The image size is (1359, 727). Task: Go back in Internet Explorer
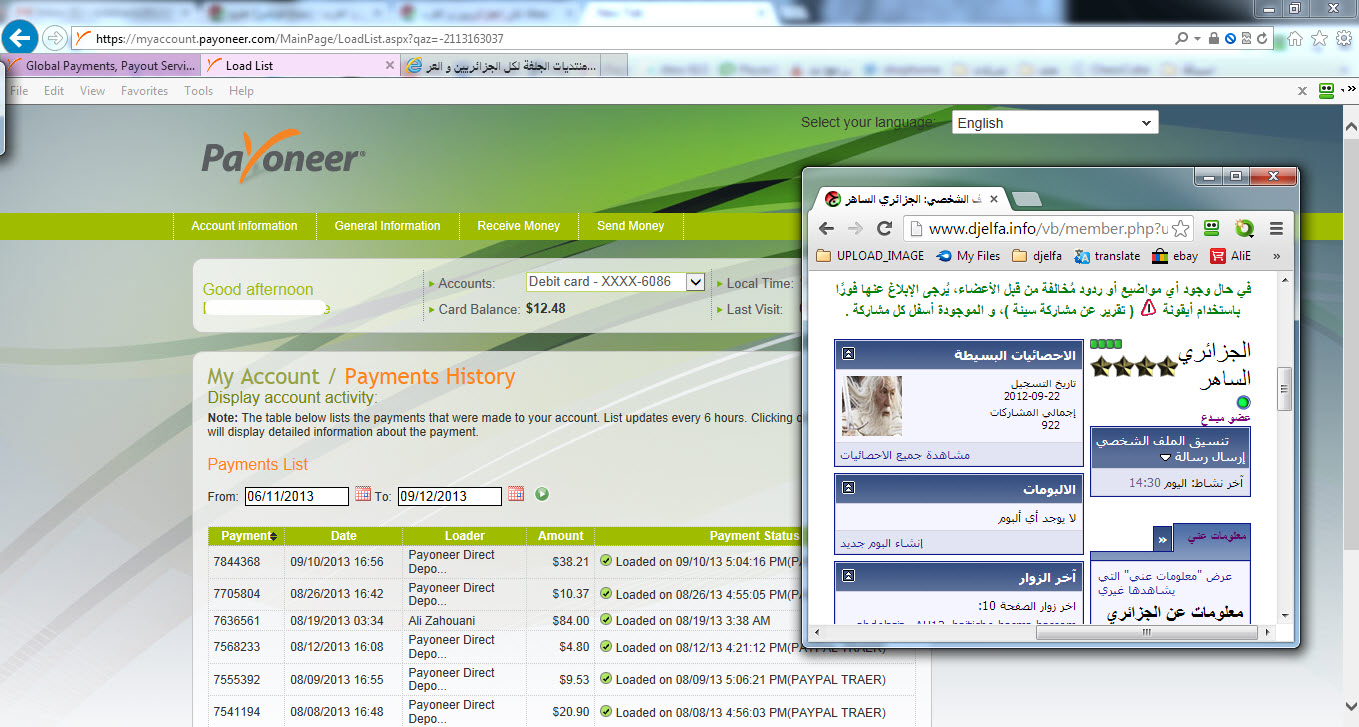point(21,39)
